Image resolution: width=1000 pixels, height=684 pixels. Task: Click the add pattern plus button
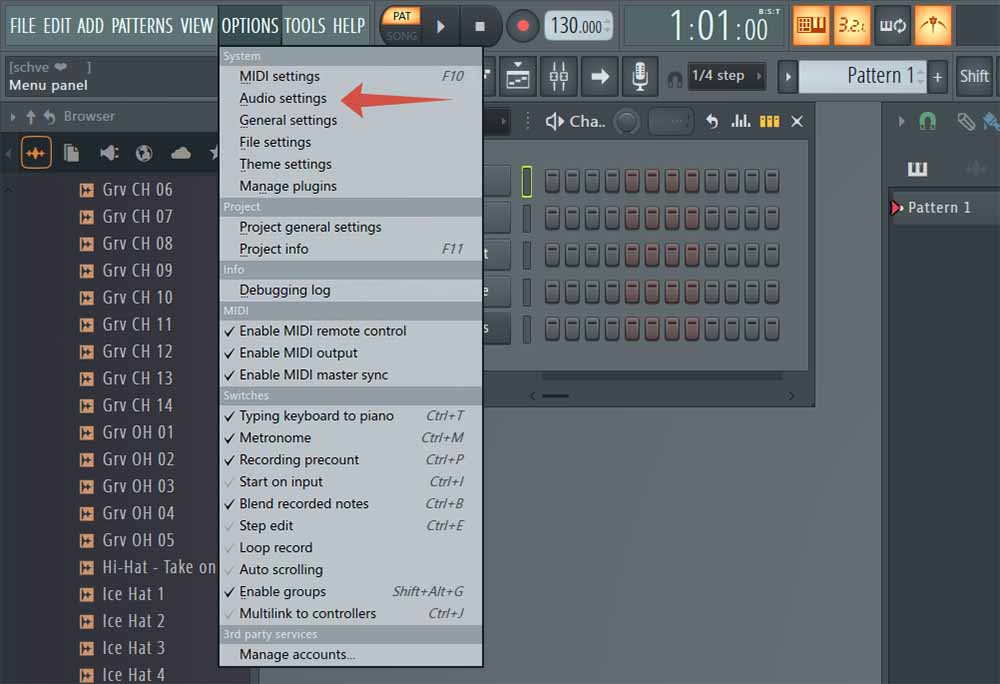tap(937, 76)
